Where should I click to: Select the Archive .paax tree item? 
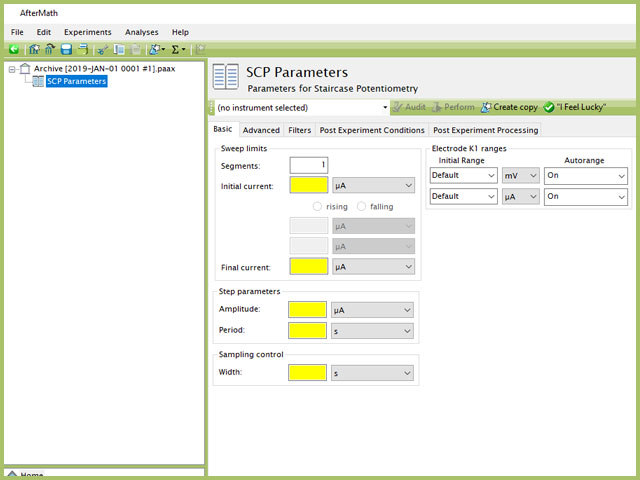point(104,69)
